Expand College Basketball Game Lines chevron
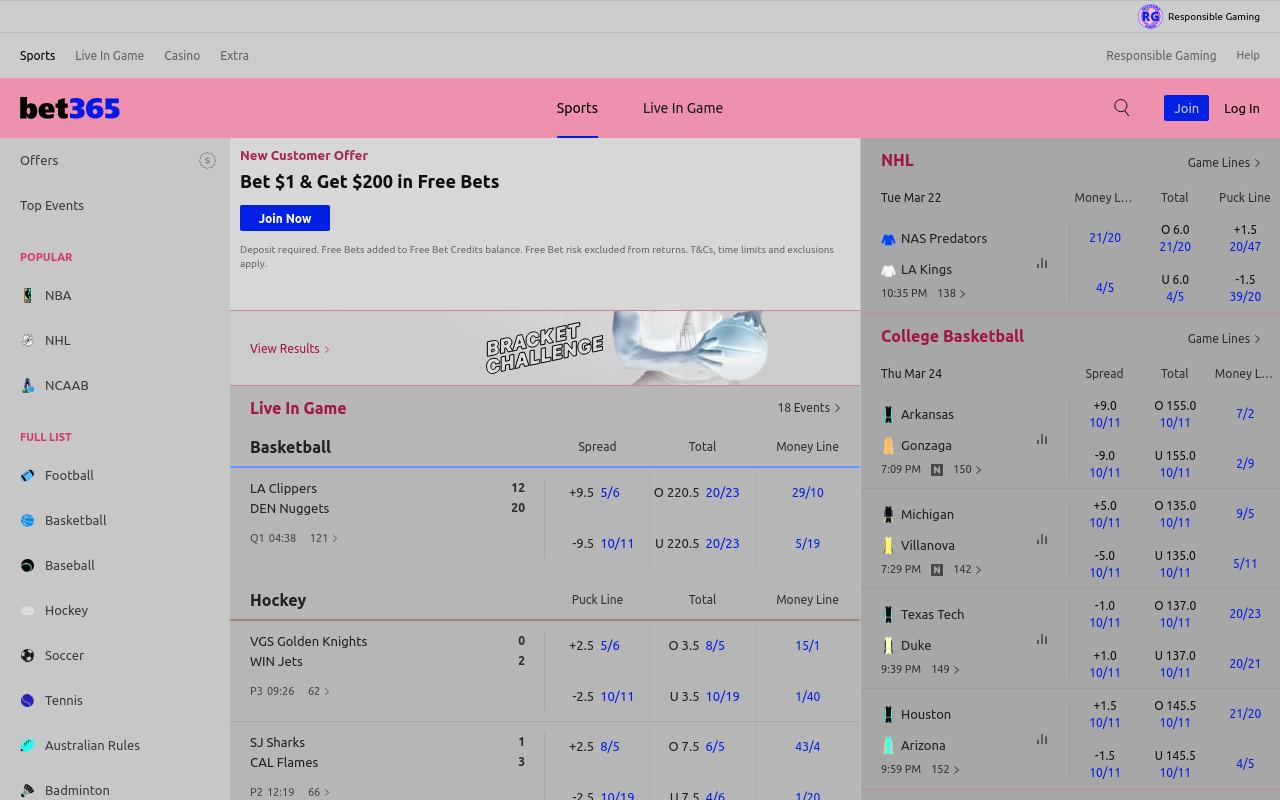The width and height of the screenshot is (1280, 800). (x=1257, y=339)
